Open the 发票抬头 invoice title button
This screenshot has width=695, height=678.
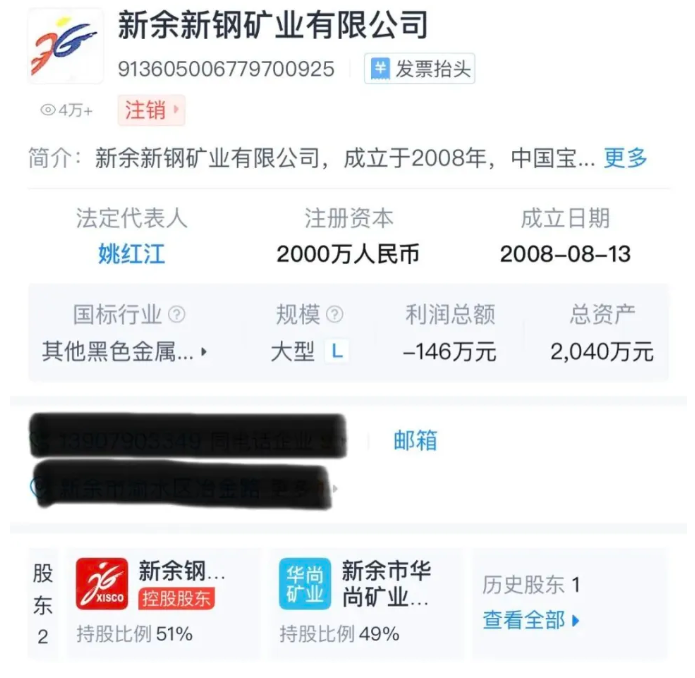click(419, 69)
